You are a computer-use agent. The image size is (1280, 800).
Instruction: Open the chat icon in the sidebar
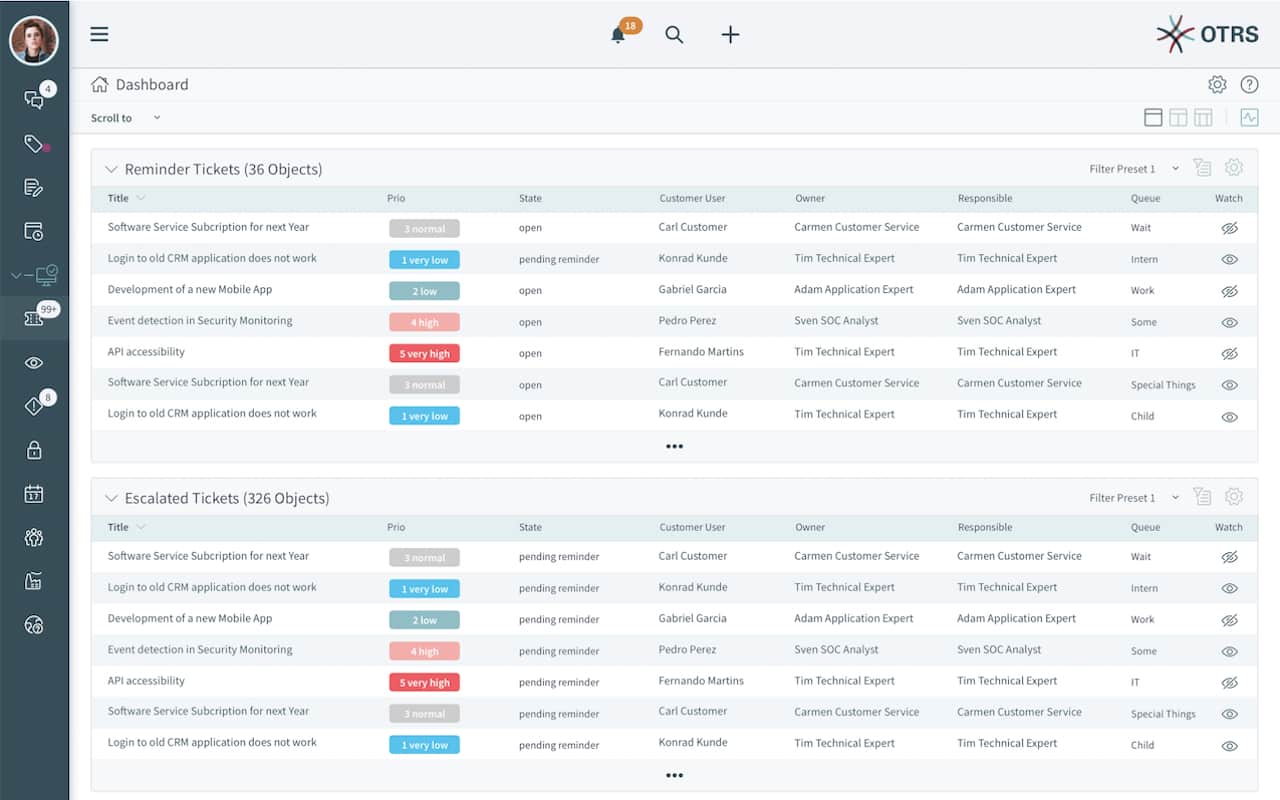[x=33, y=97]
